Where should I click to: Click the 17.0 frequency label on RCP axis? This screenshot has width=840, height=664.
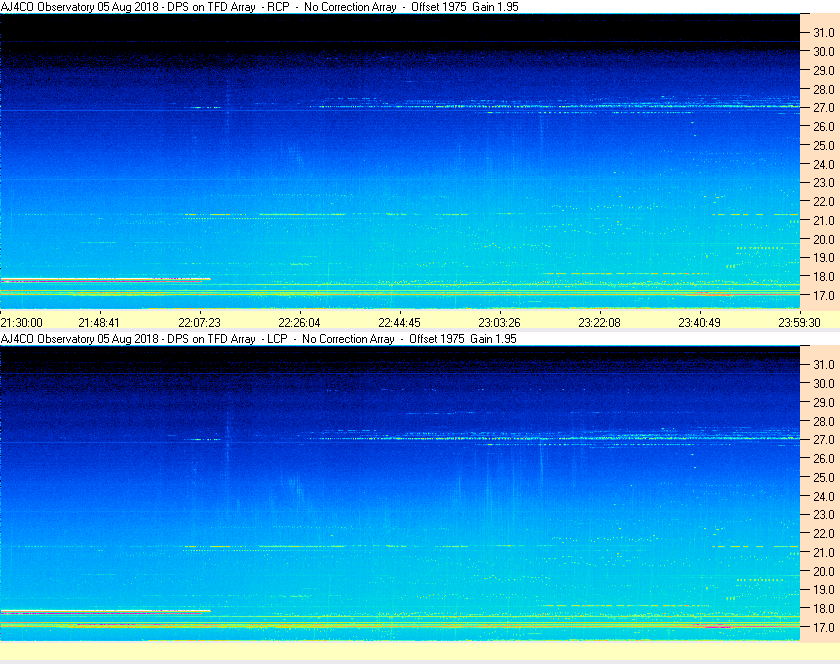pos(824,295)
